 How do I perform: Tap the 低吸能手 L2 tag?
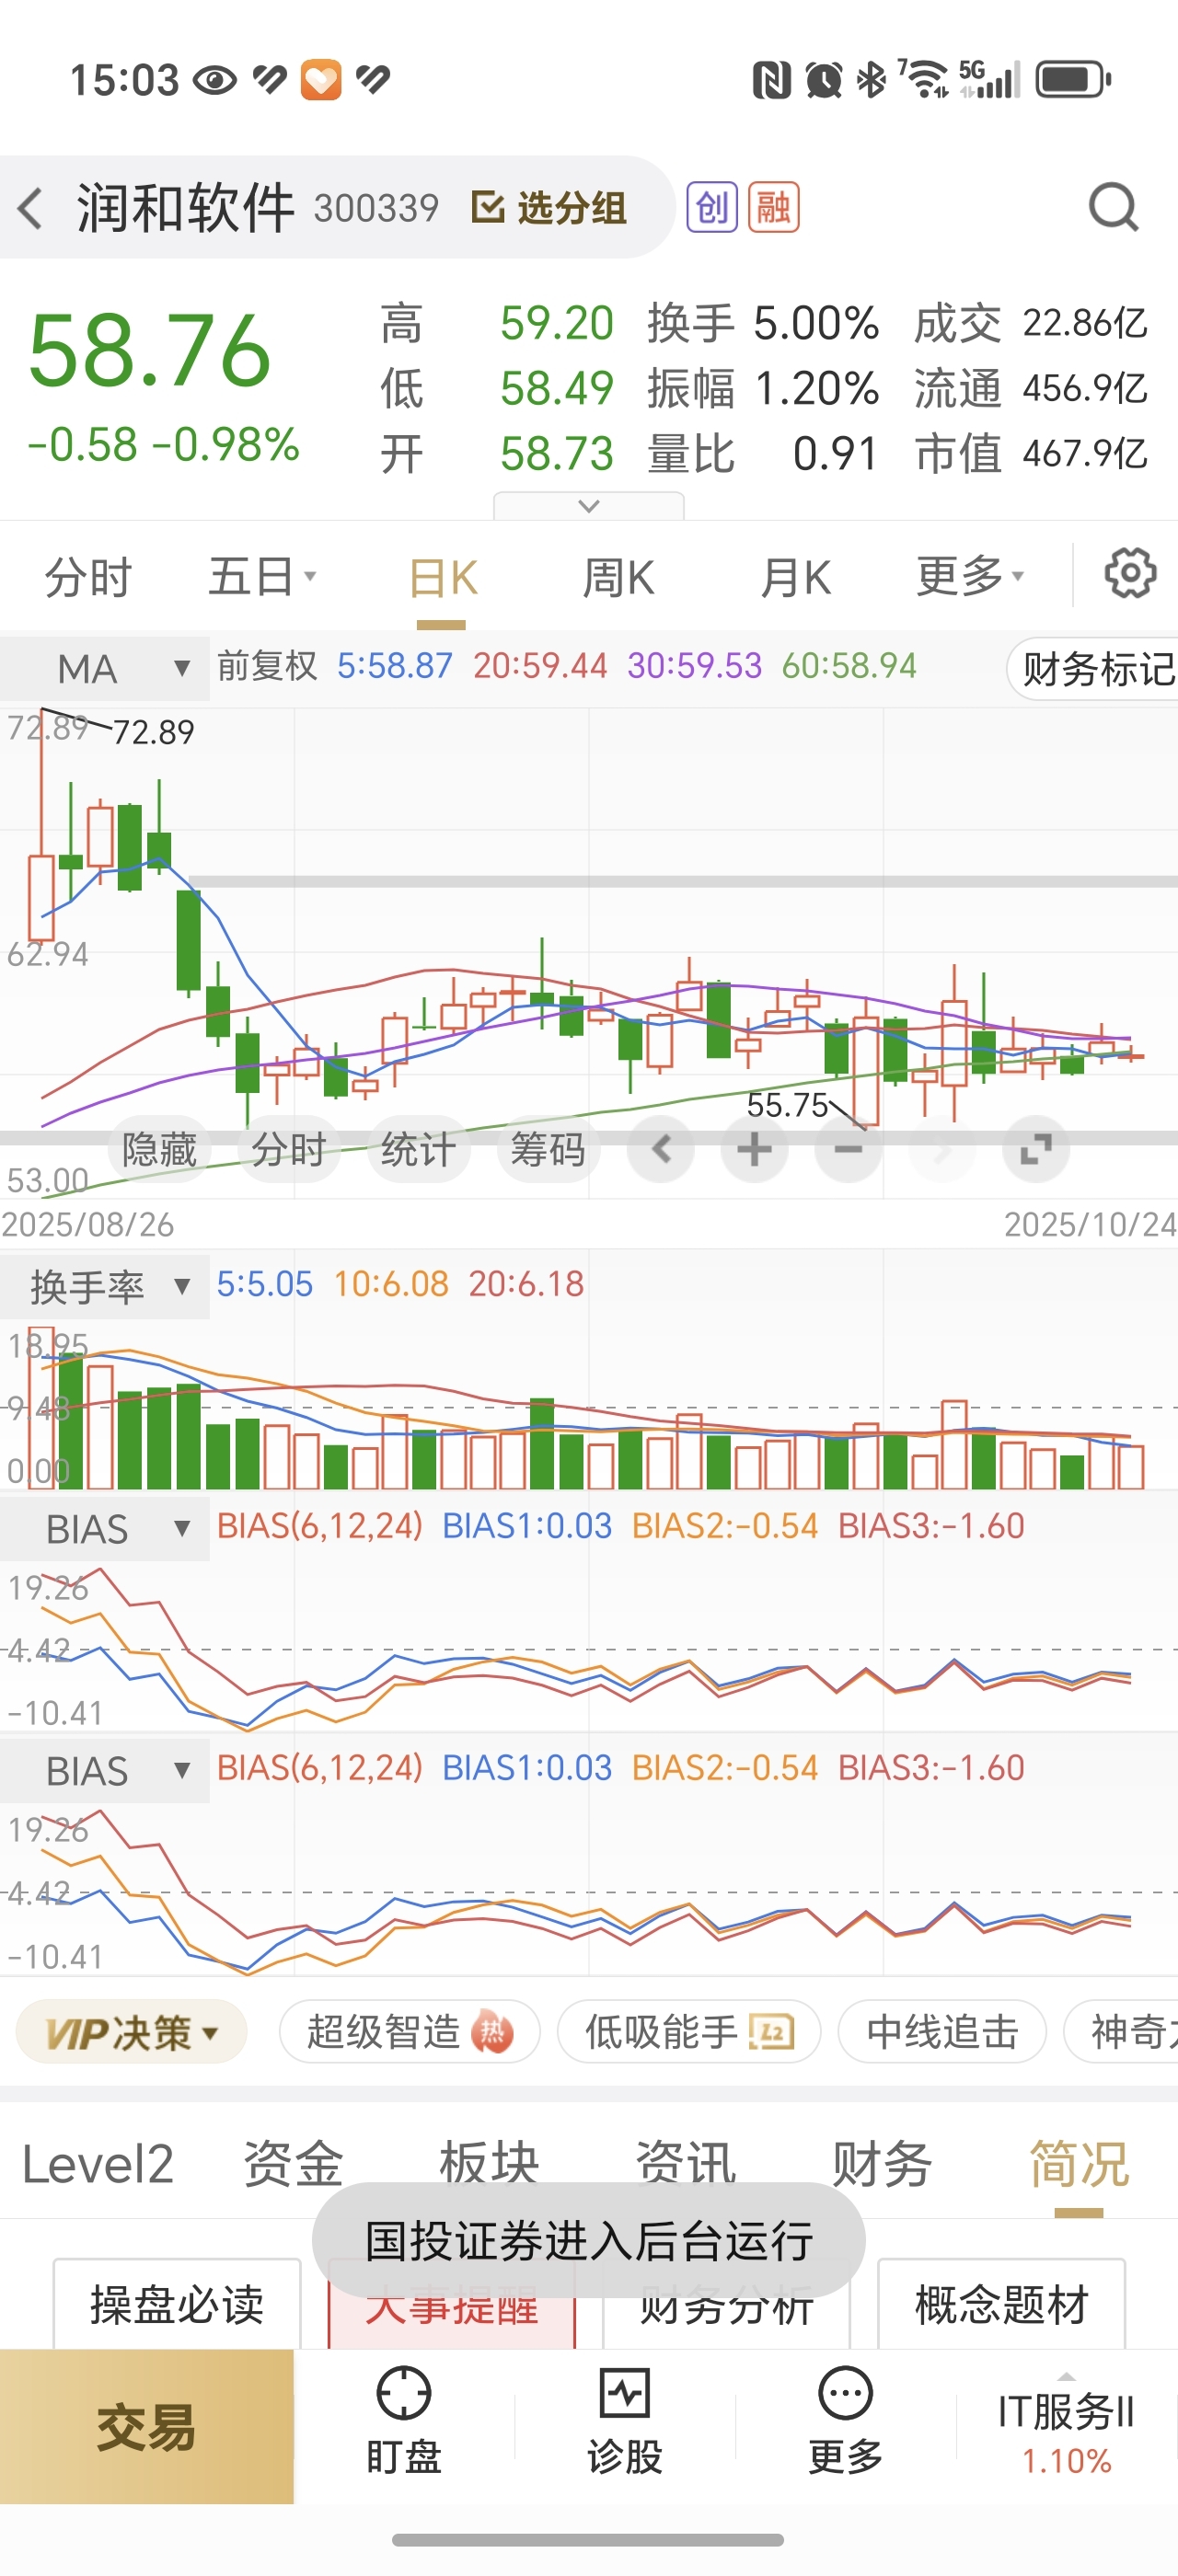tap(772, 2032)
